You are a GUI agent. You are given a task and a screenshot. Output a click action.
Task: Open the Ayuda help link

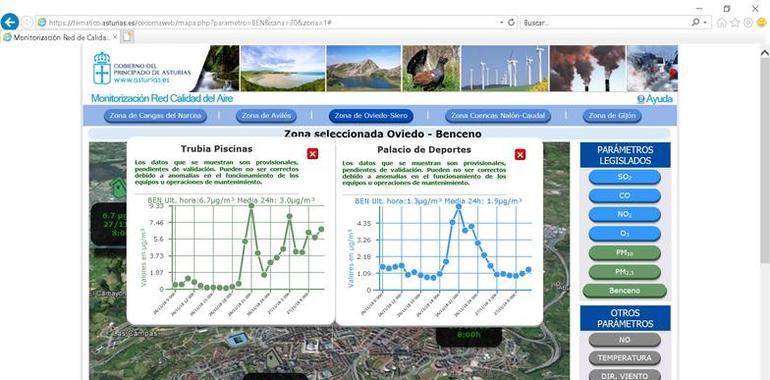655,99
